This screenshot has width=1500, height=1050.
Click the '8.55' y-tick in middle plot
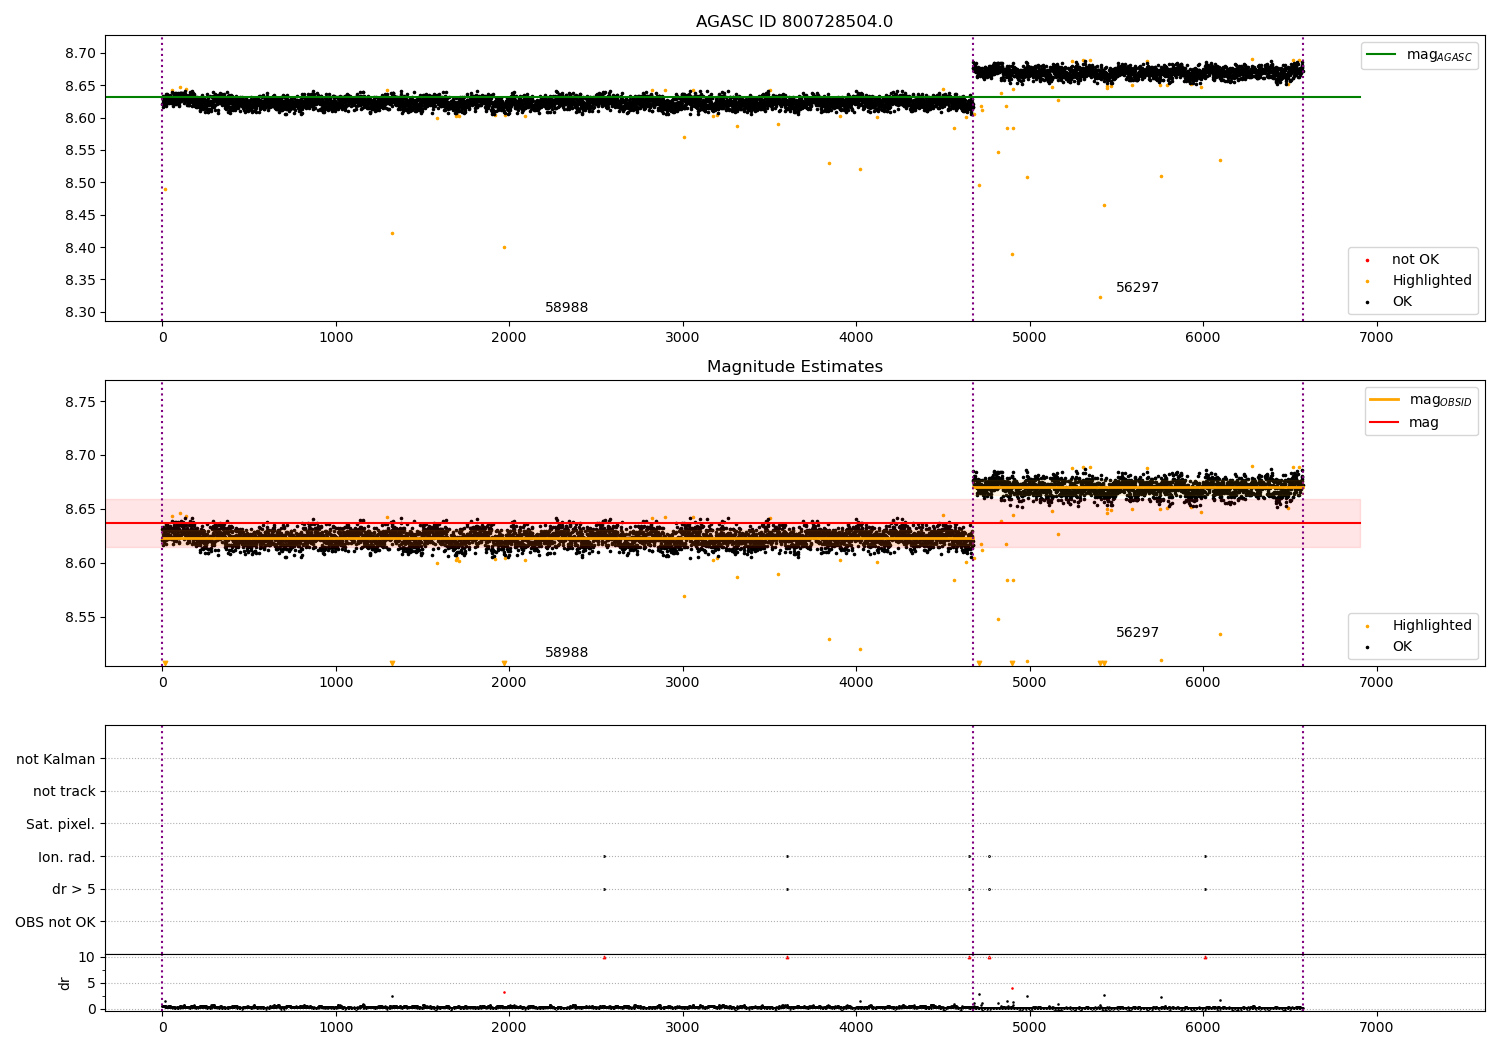tap(81, 618)
